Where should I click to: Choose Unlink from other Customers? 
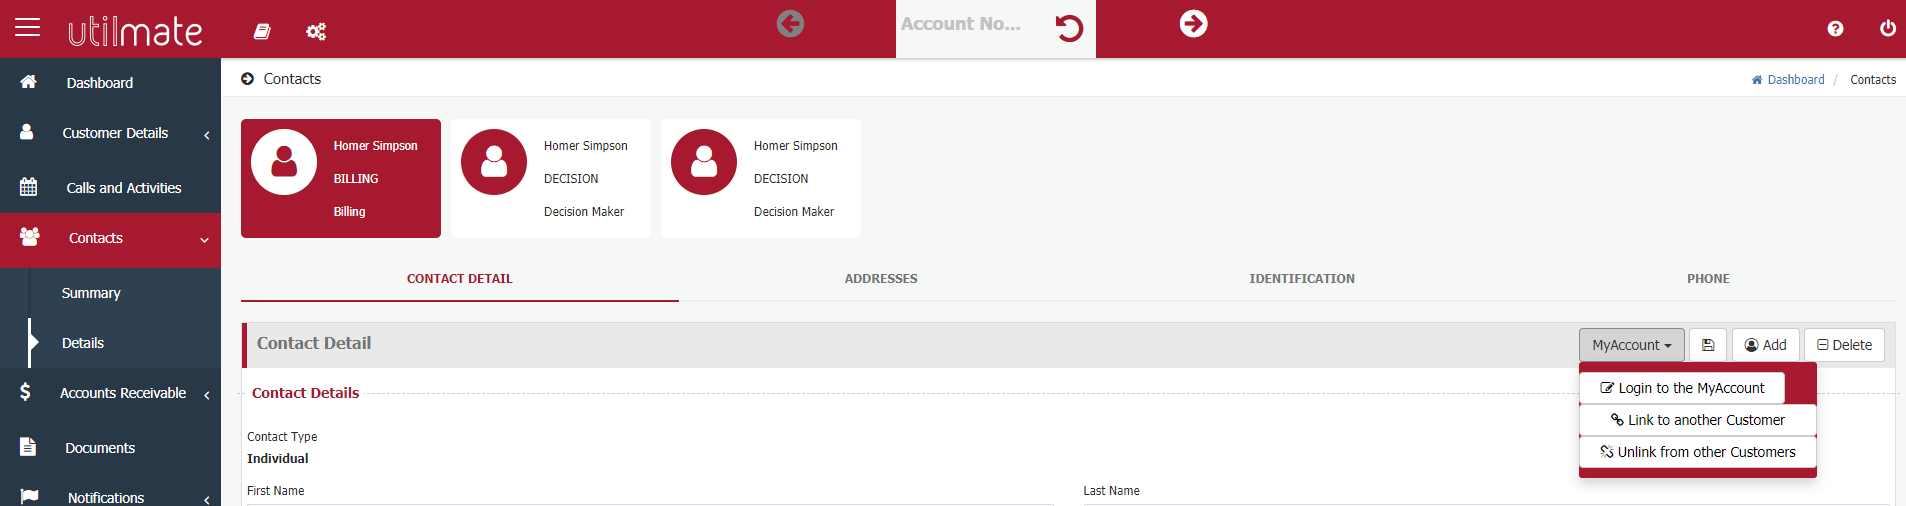tap(1698, 452)
